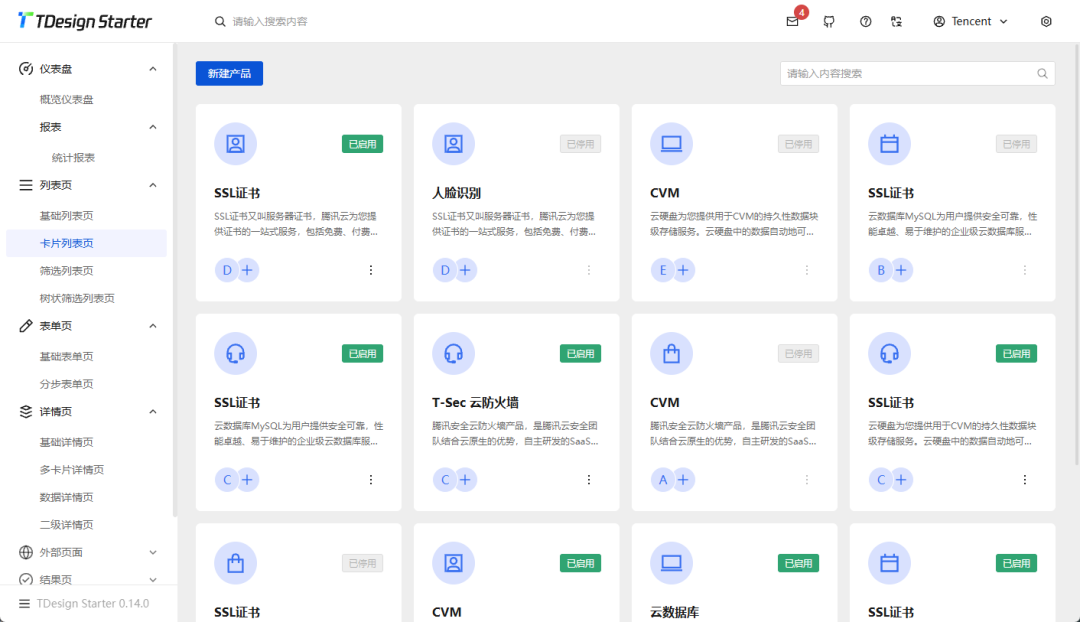This screenshot has height=622, width=1080.
Task: Click the calendar icon on card with avatar B
Action: click(889, 144)
